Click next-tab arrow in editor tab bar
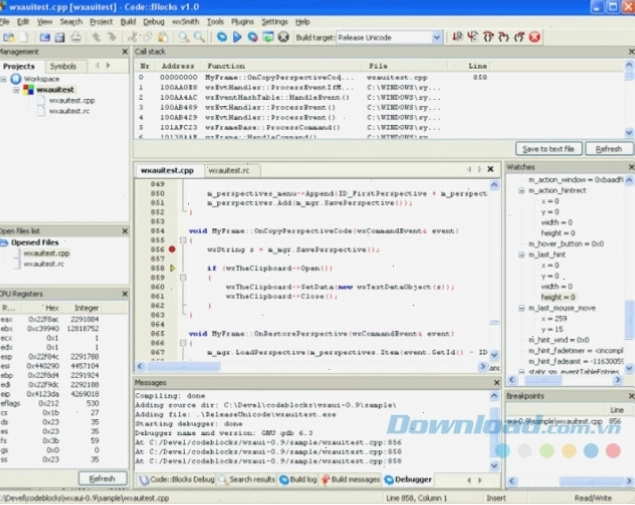 [x=480, y=169]
